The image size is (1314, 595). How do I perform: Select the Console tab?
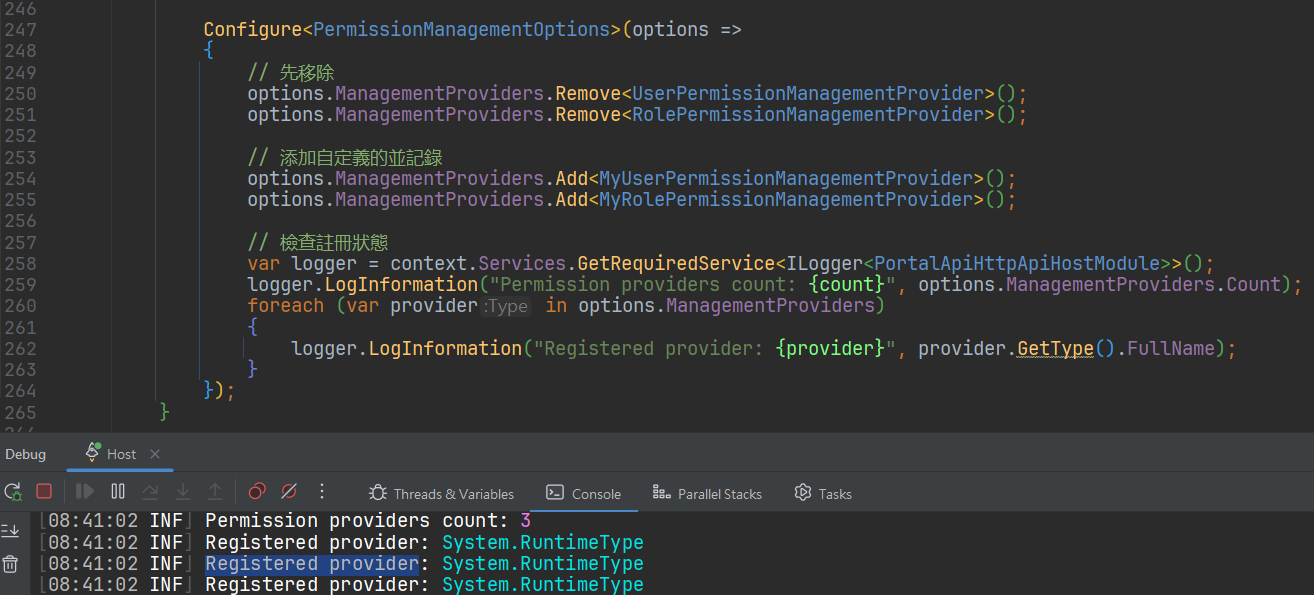click(583, 494)
